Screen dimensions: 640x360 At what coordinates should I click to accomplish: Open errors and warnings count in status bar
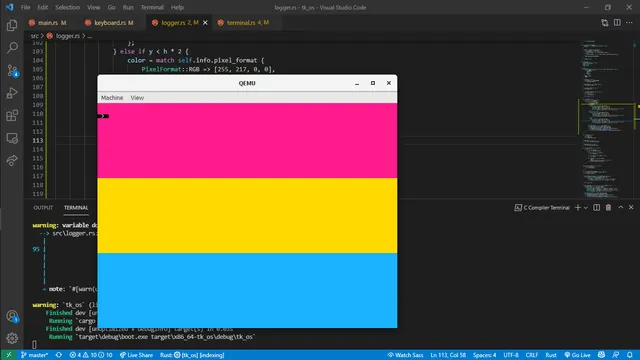[91, 355]
